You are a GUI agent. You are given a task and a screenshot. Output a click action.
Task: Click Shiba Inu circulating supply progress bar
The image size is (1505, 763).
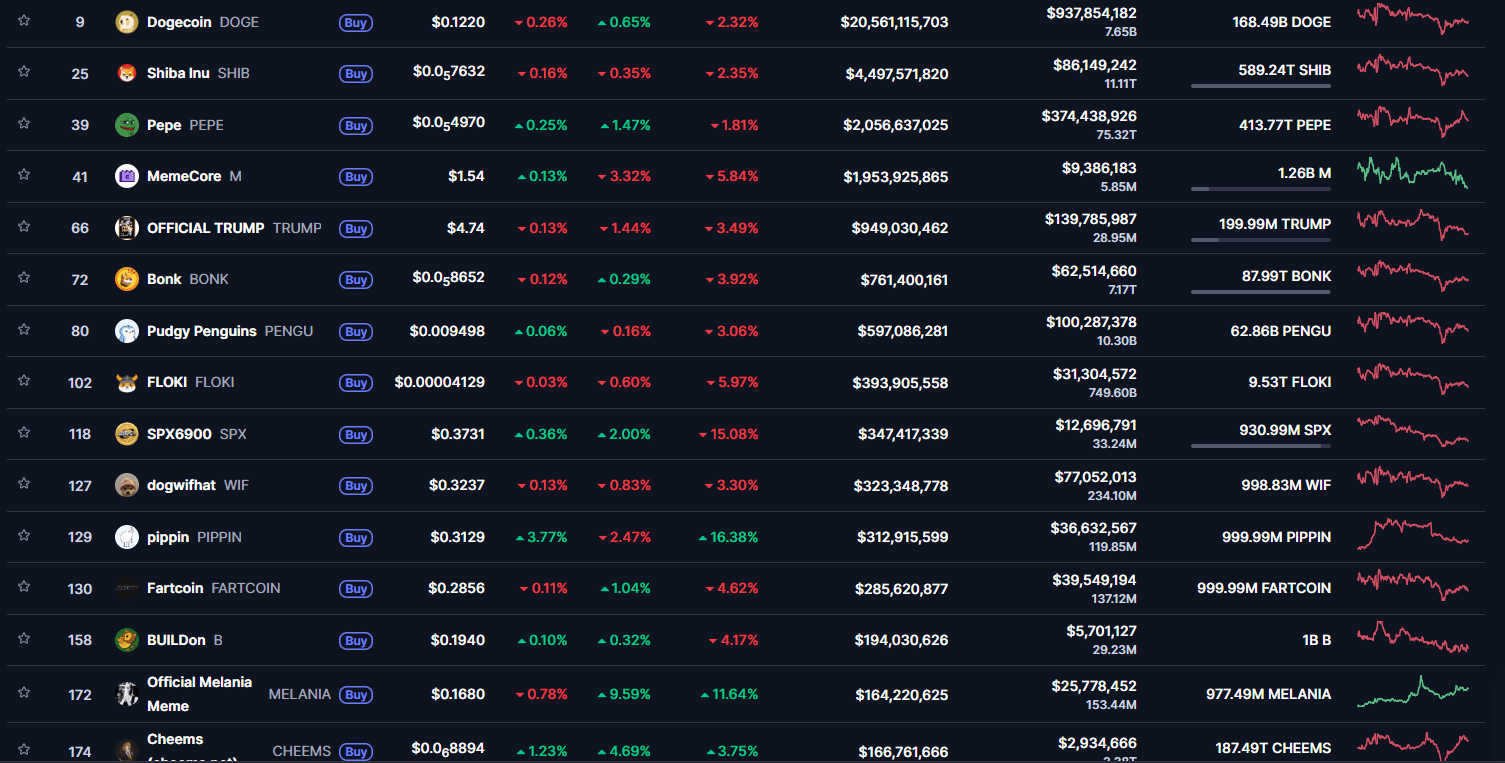[x=1260, y=86]
